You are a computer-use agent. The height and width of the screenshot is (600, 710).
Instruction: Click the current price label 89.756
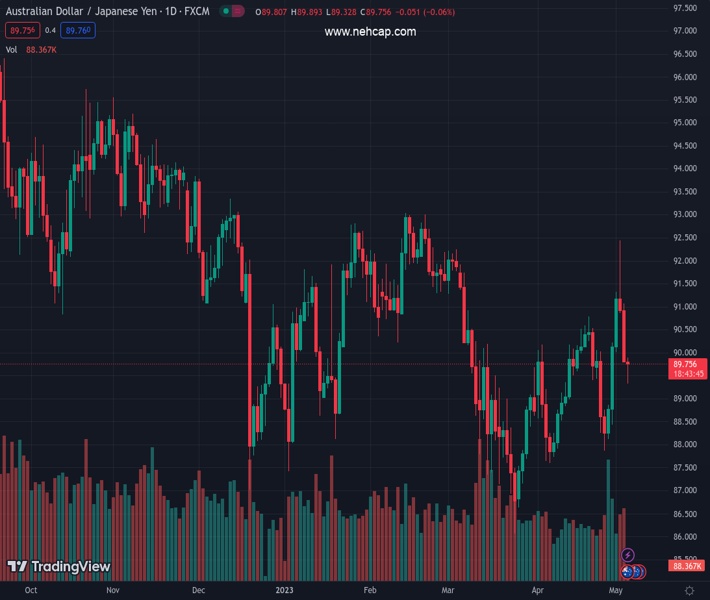click(689, 364)
